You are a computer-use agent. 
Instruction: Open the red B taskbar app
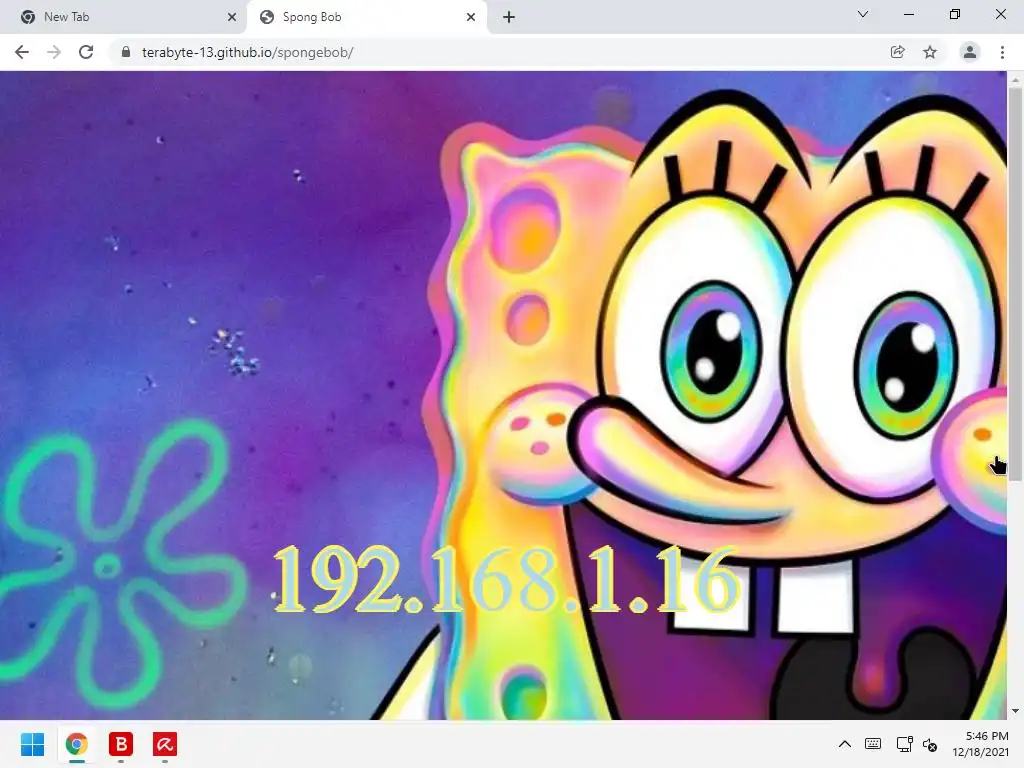click(x=121, y=744)
